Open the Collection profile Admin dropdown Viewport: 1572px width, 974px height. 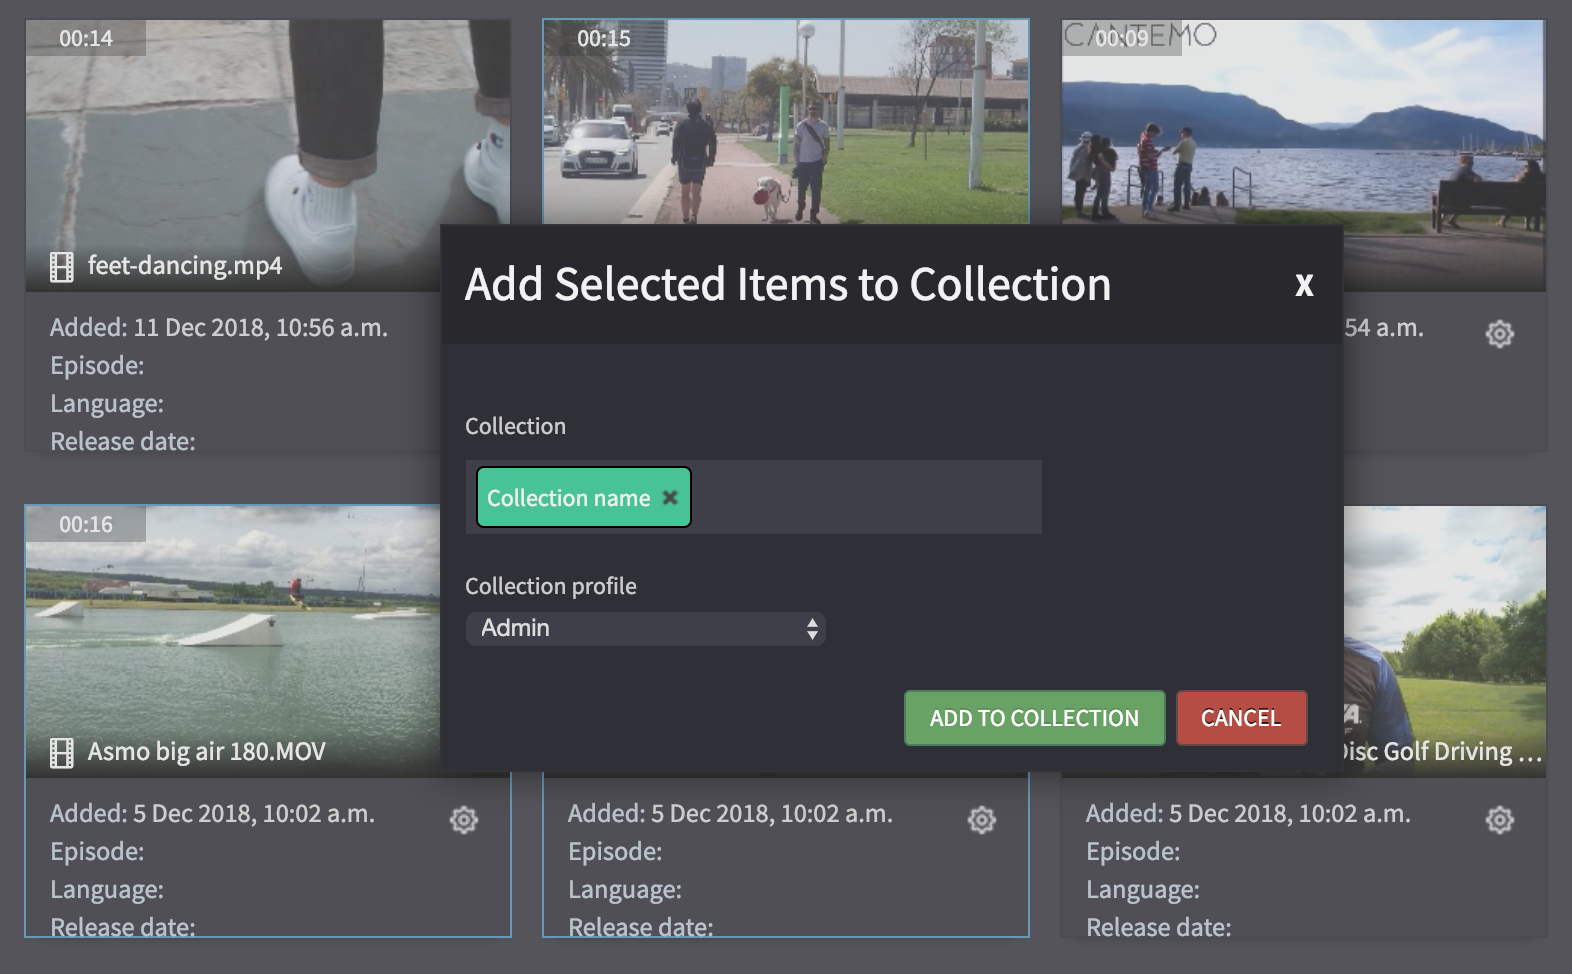pyautogui.click(x=645, y=628)
